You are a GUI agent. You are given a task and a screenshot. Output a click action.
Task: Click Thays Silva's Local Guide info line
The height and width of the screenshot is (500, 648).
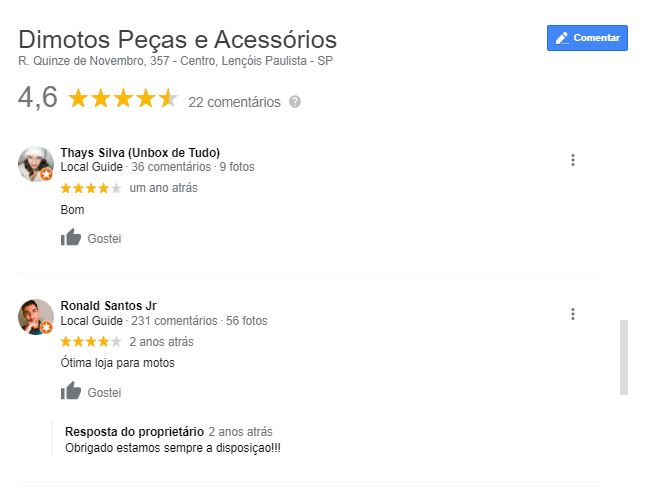157,167
